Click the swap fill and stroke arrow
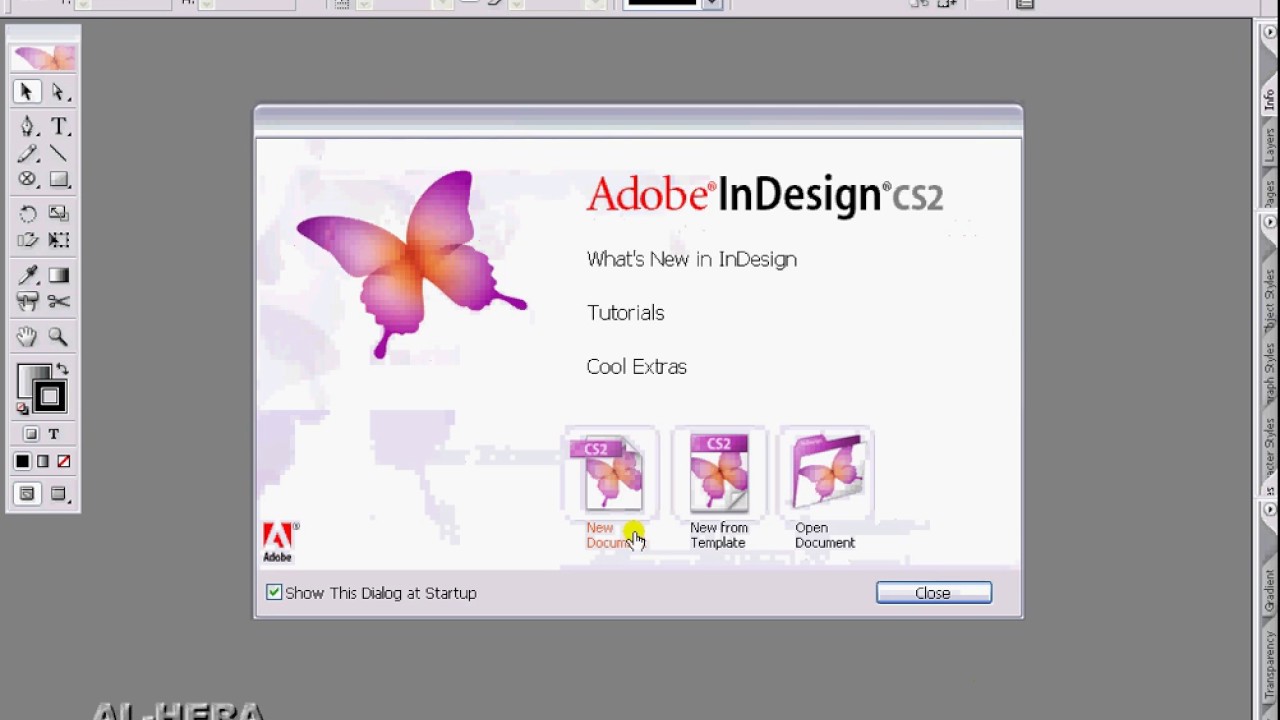1280x720 pixels. [x=62, y=371]
